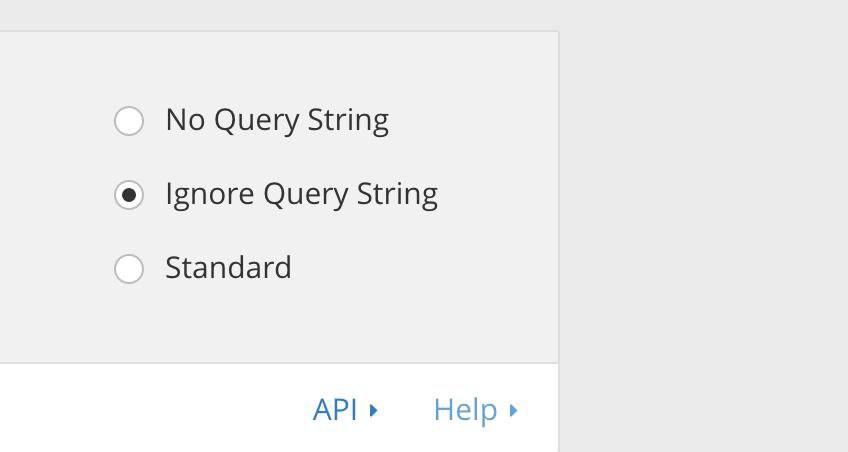Image resolution: width=848 pixels, height=452 pixels.
Task: Click the word "No" in the first option
Action: [185, 120]
